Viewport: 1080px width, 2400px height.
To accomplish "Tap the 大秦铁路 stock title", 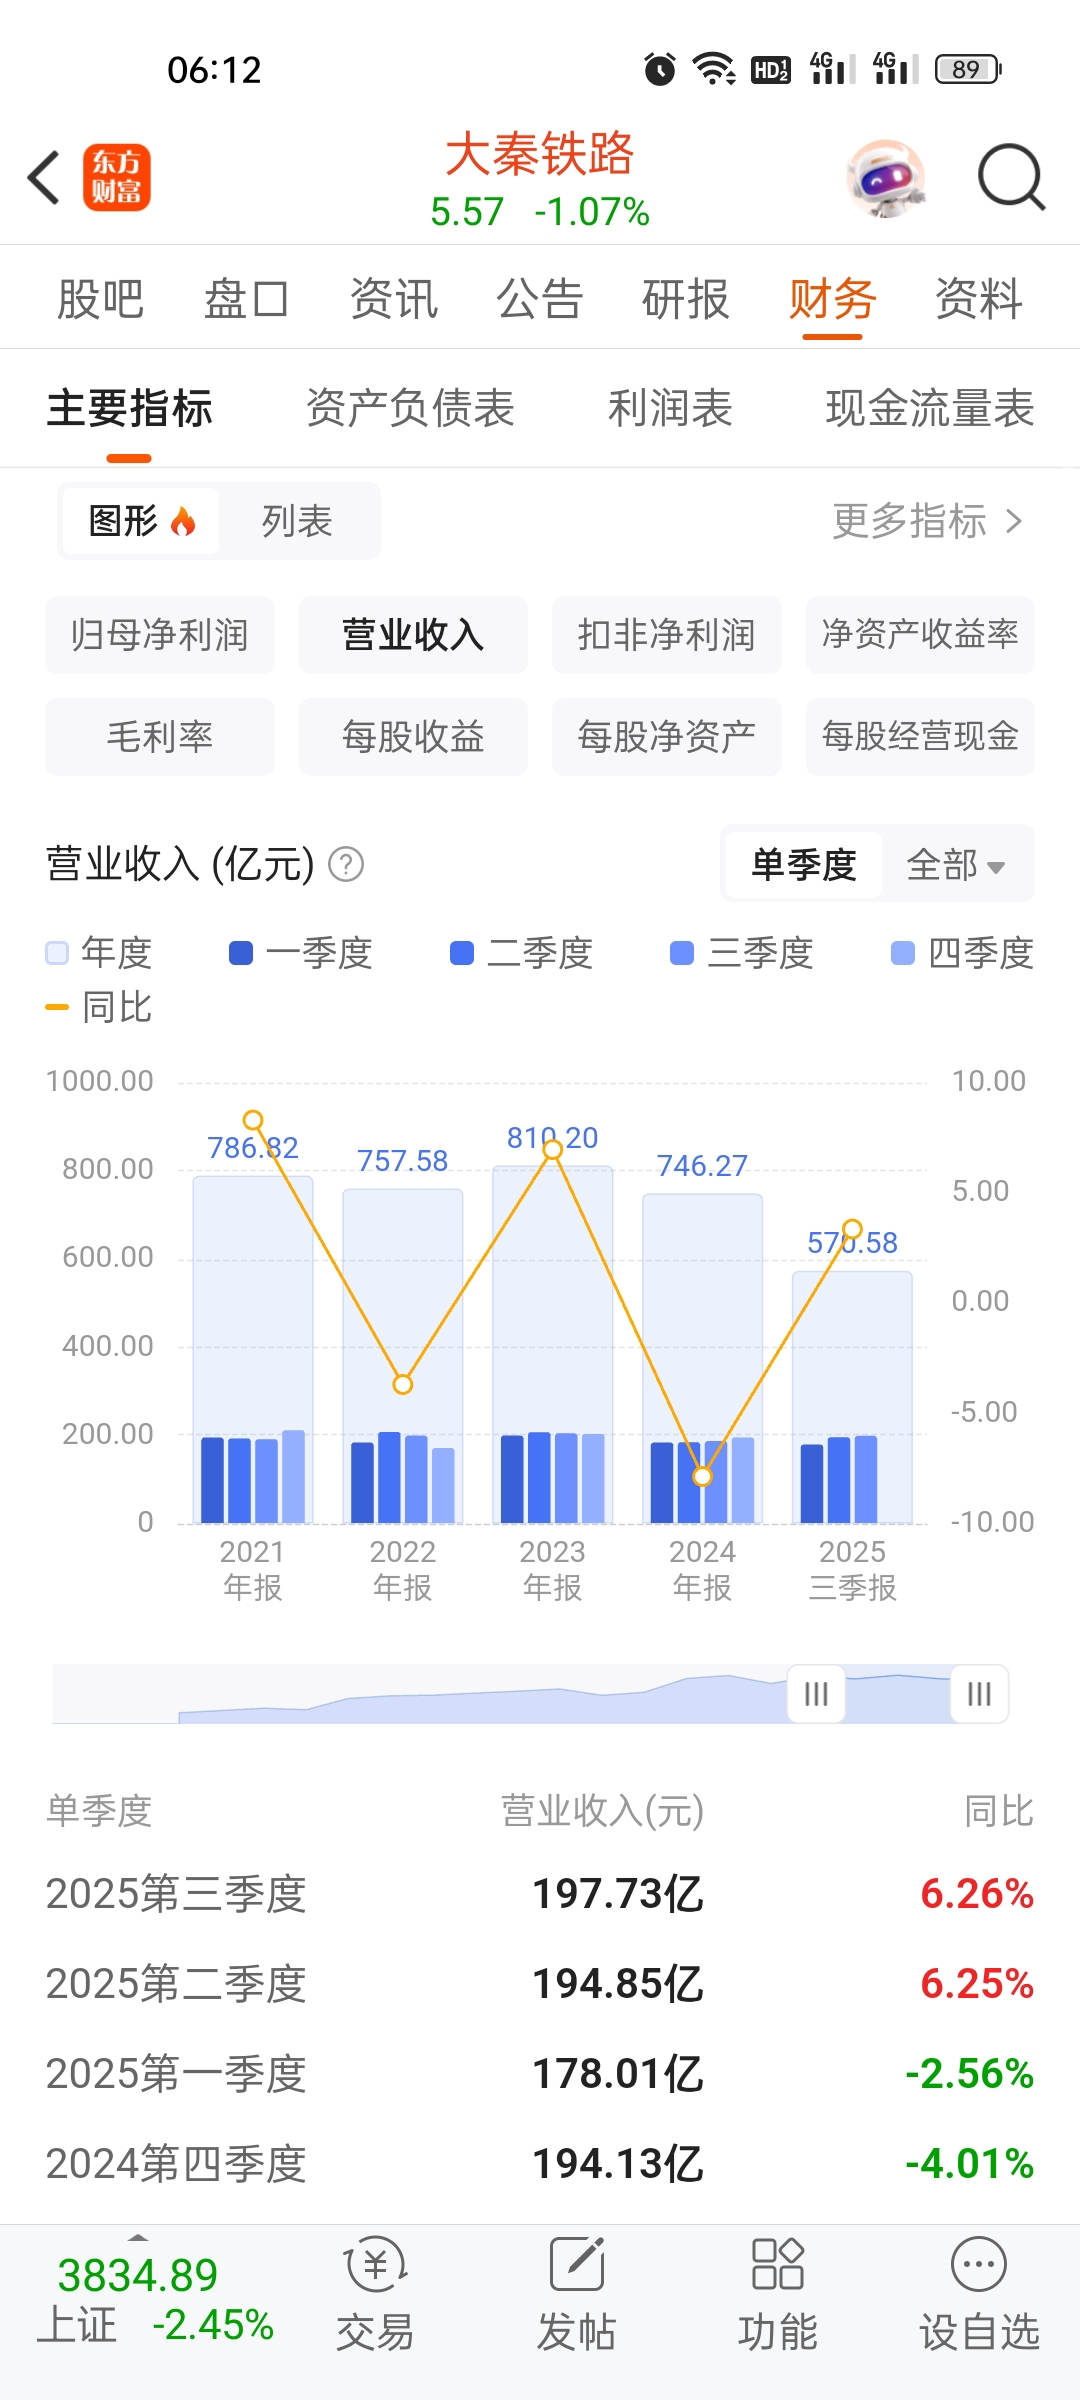I will point(540,155).
